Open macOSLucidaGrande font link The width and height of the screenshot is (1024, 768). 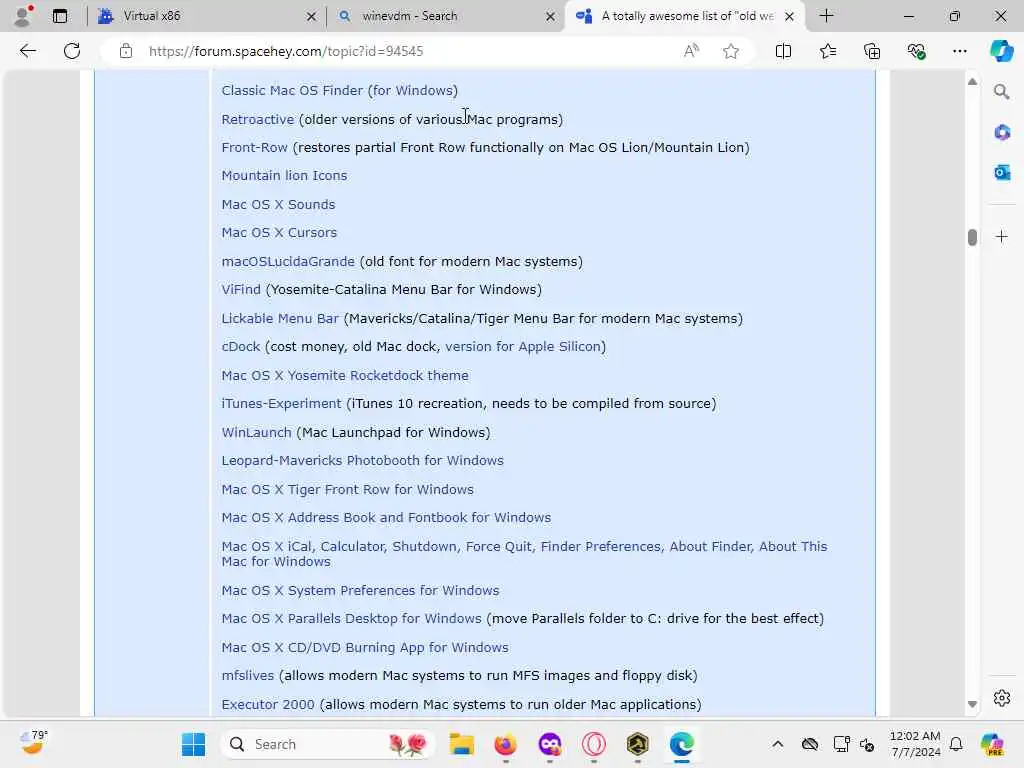pos(288,261)
